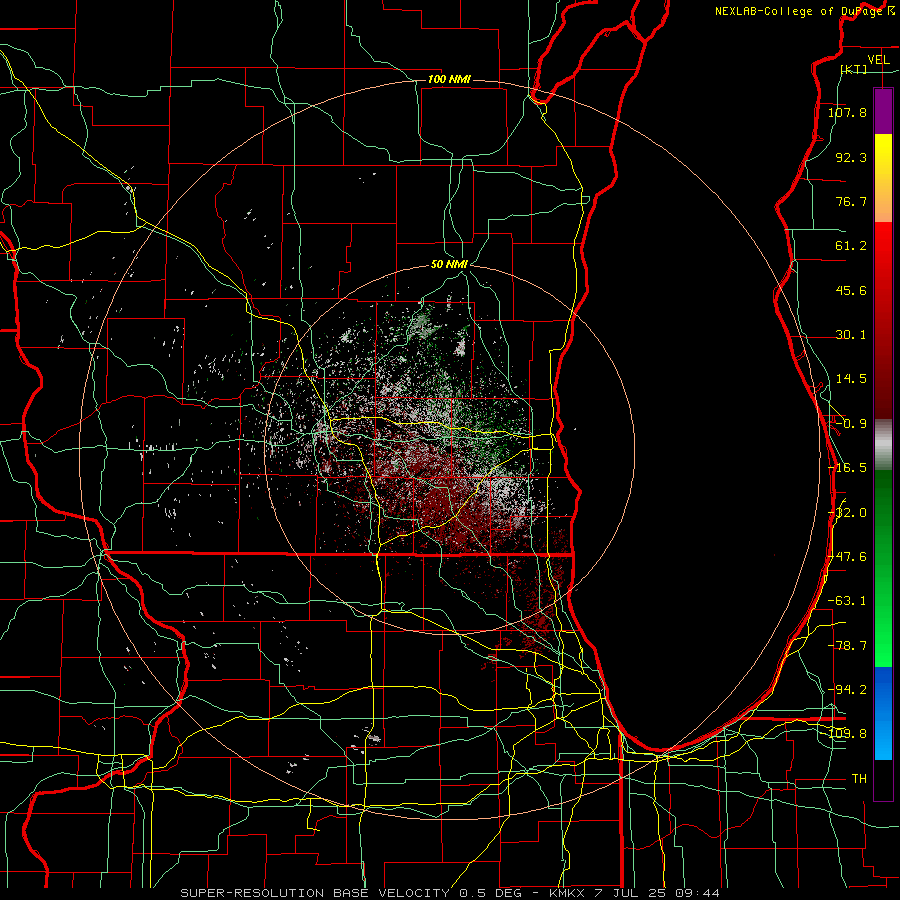Click the 14.5 velocity scale value

pyautogui.click(x=851, y=379)
